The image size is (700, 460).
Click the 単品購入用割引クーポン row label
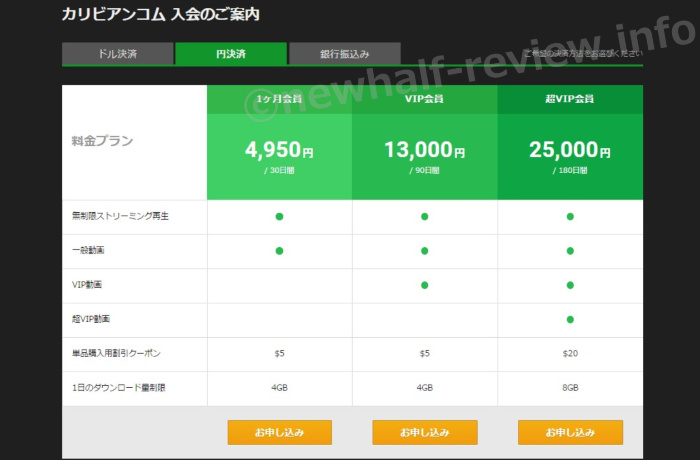(116, 353)
